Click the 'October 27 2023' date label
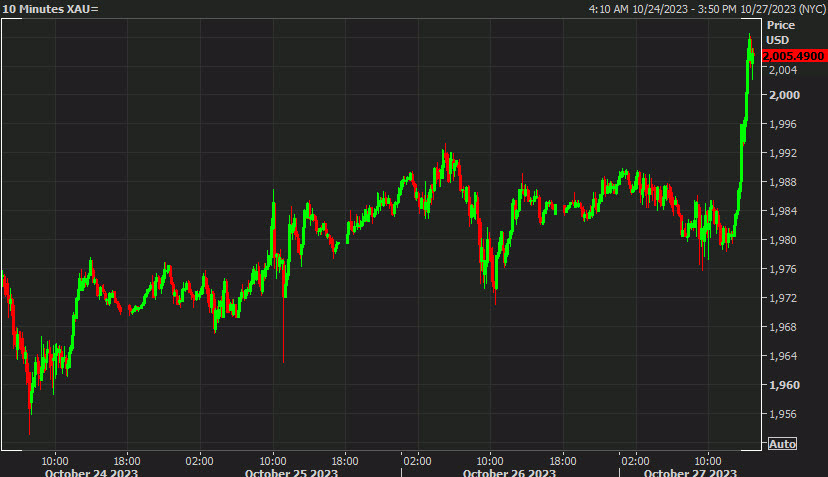 tap(690, 473)
